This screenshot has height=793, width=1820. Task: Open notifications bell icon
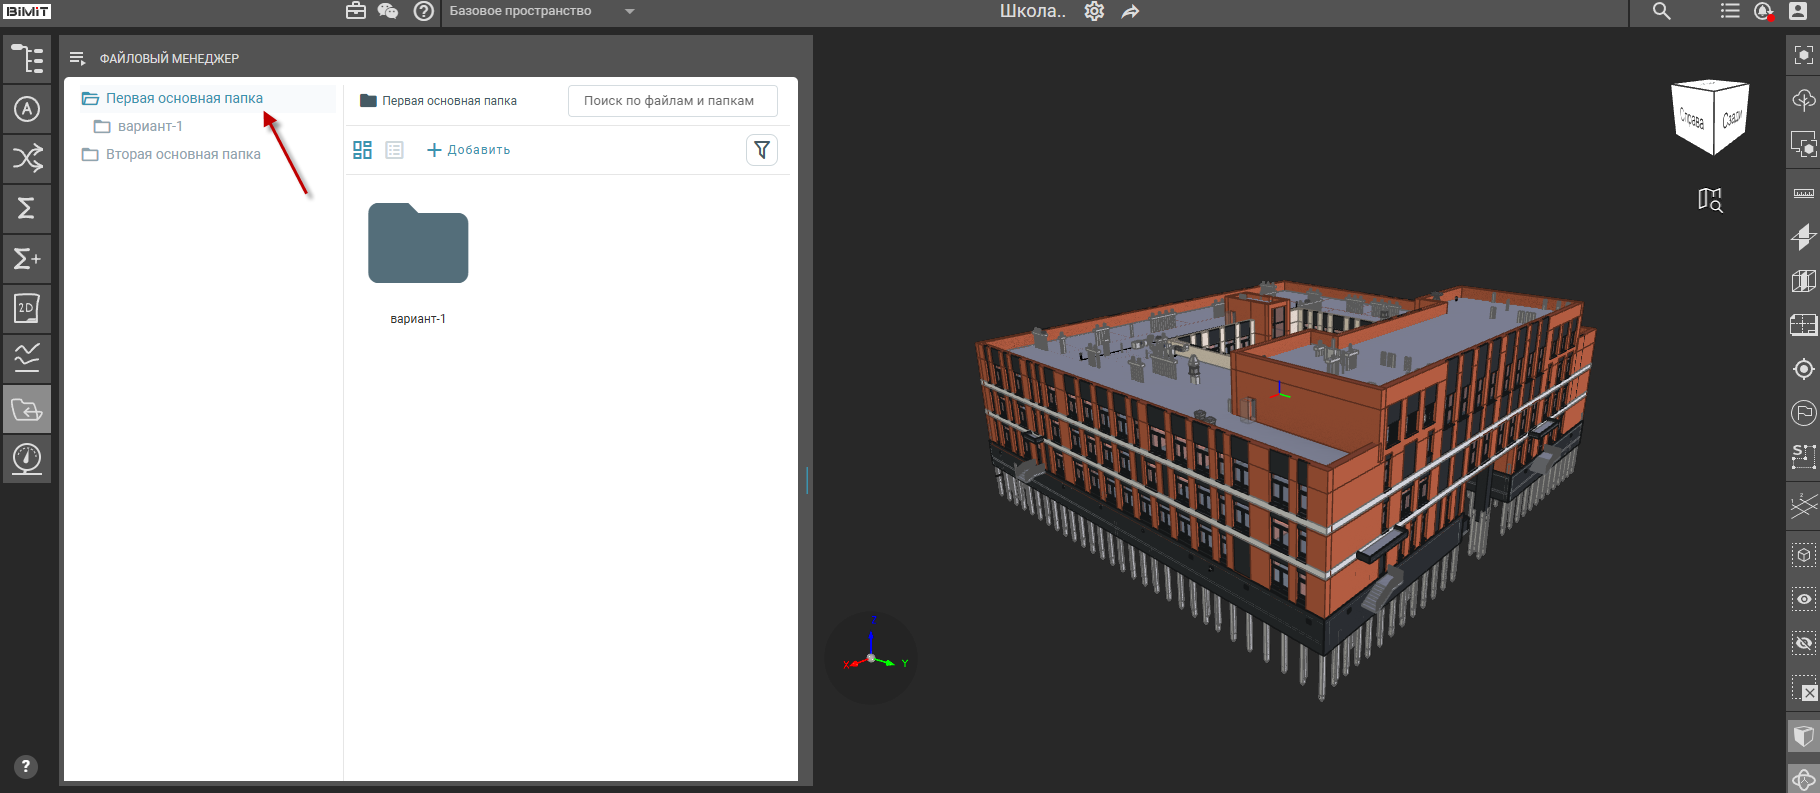tap(1764, 11)
